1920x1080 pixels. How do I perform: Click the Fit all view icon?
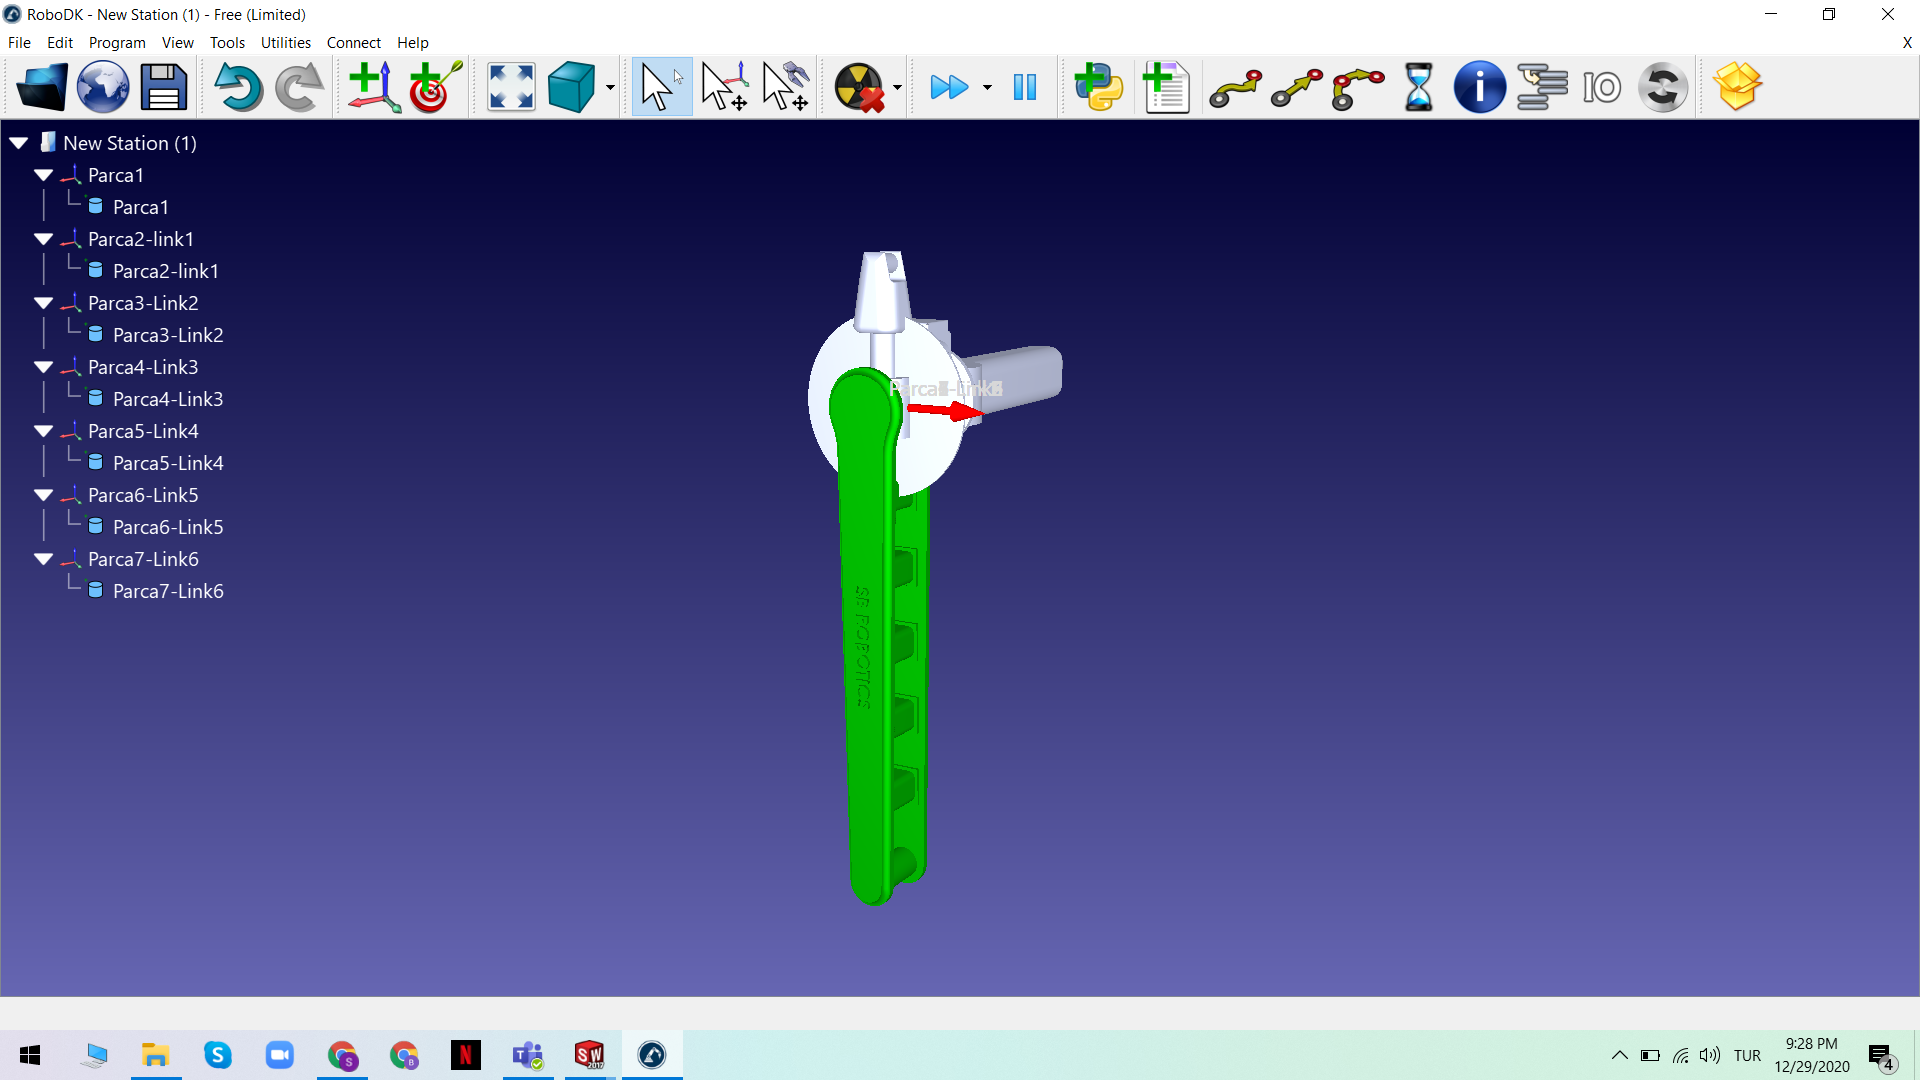(511, 87)
